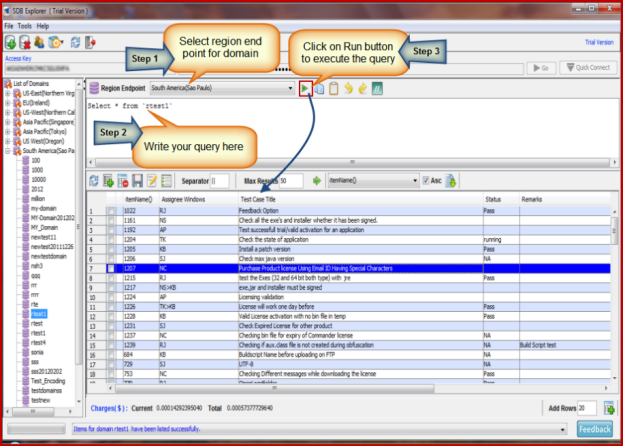This screenshot has width=623, height=446.
Task: Click the Trial Version link
Action: tap(599, 42)
